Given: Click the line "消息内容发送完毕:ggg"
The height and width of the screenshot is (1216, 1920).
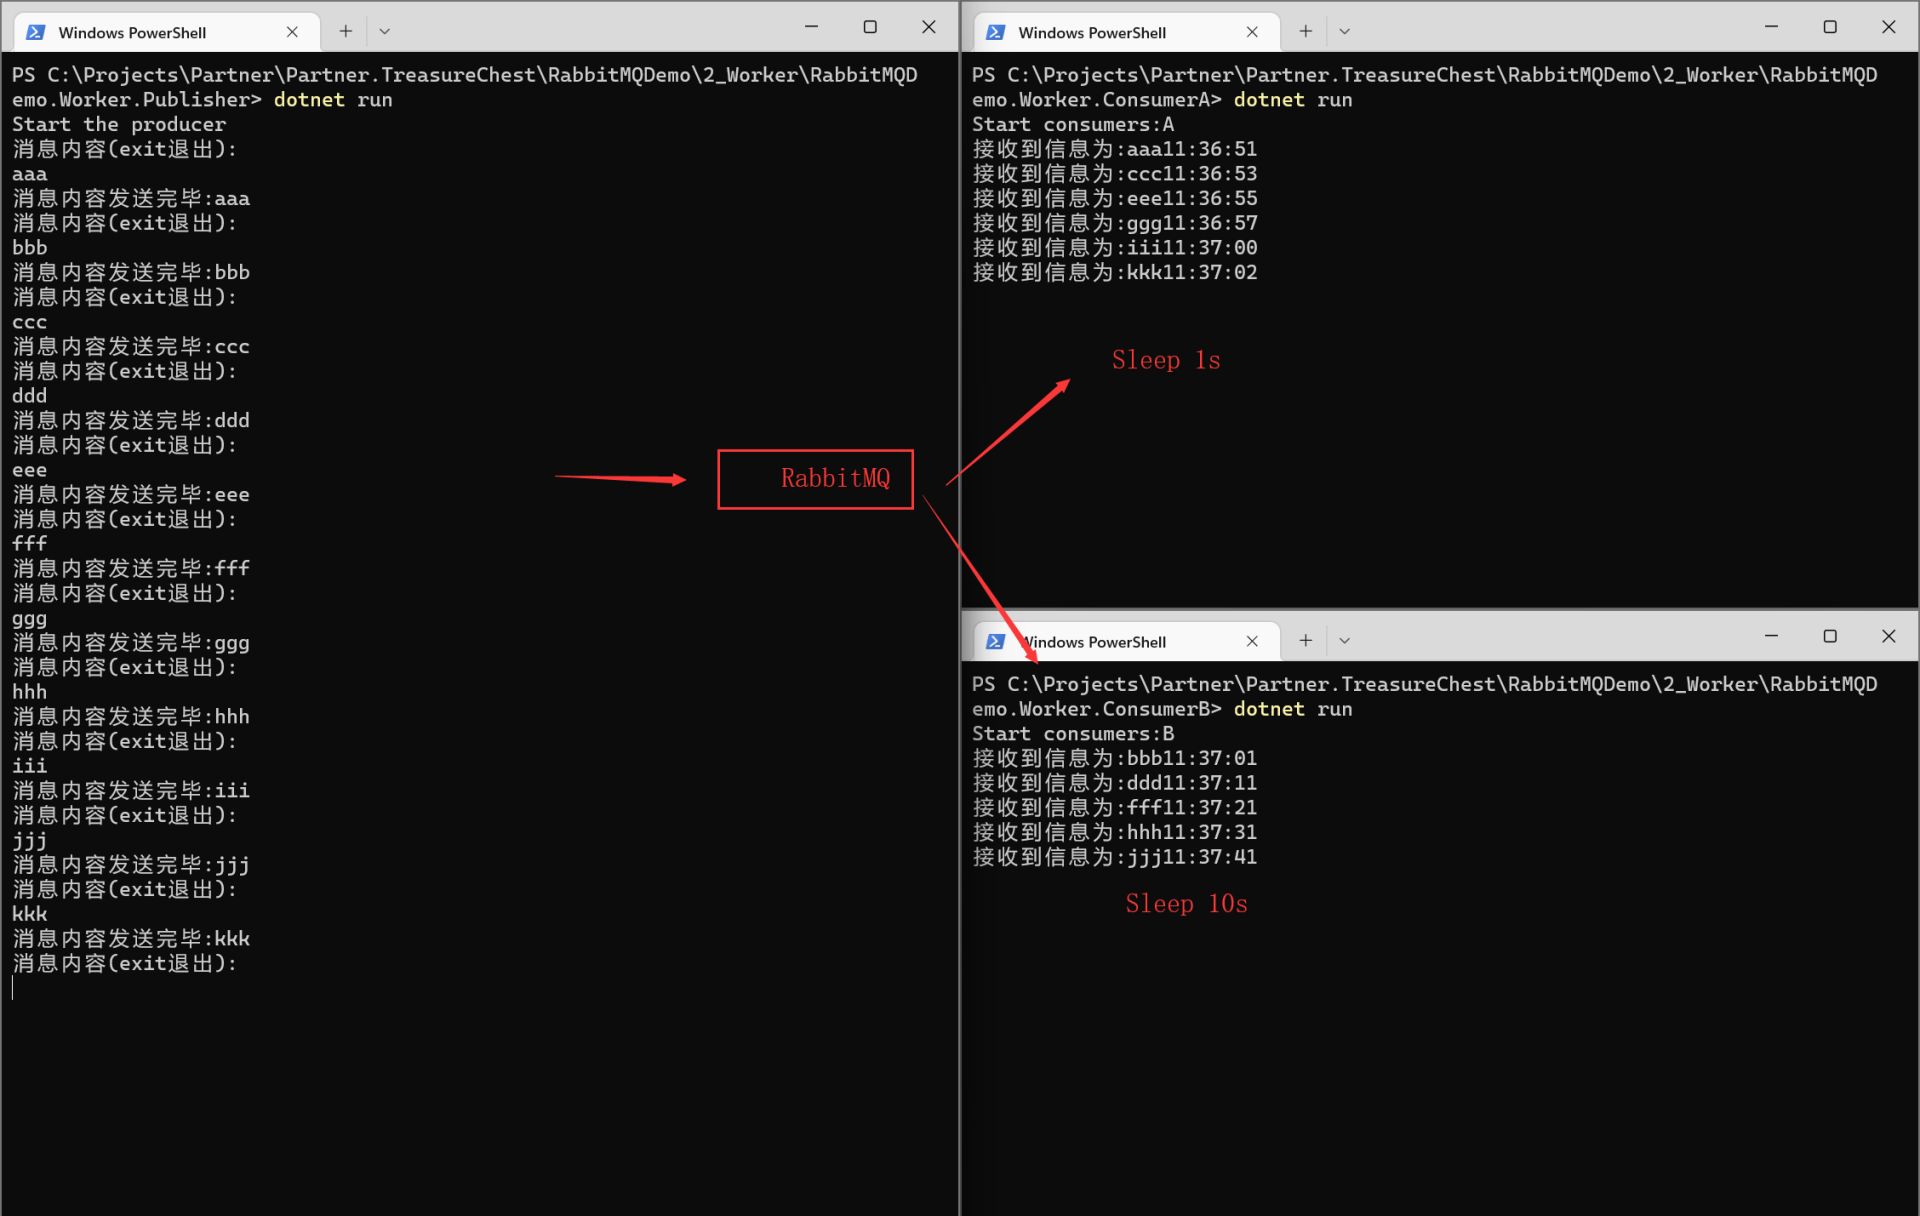Looking at the screenshot, I should (131, 642).
